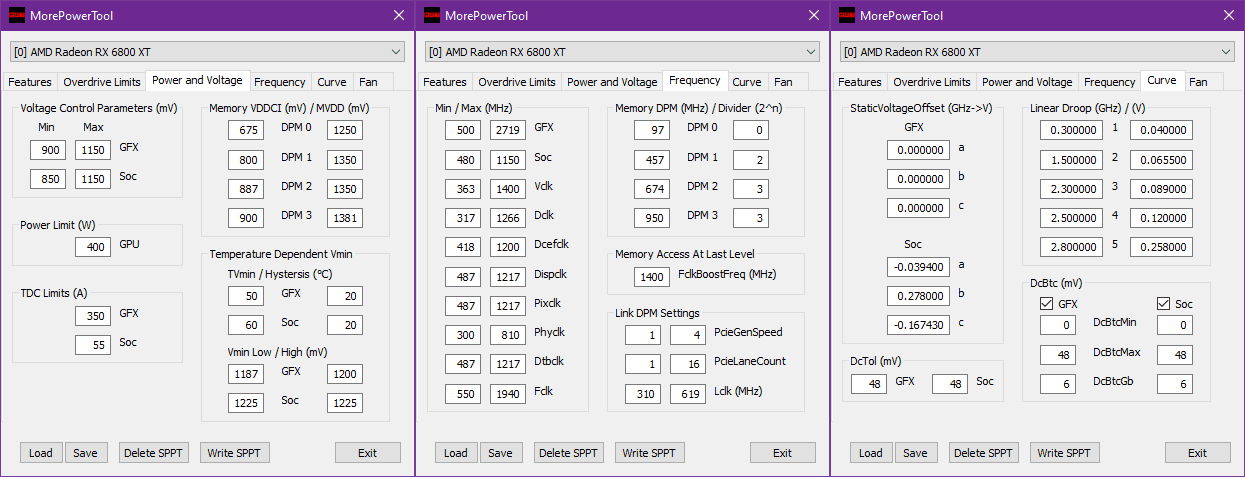Click Lclk max field 619
1245x477 pixels.
(688, 394)
